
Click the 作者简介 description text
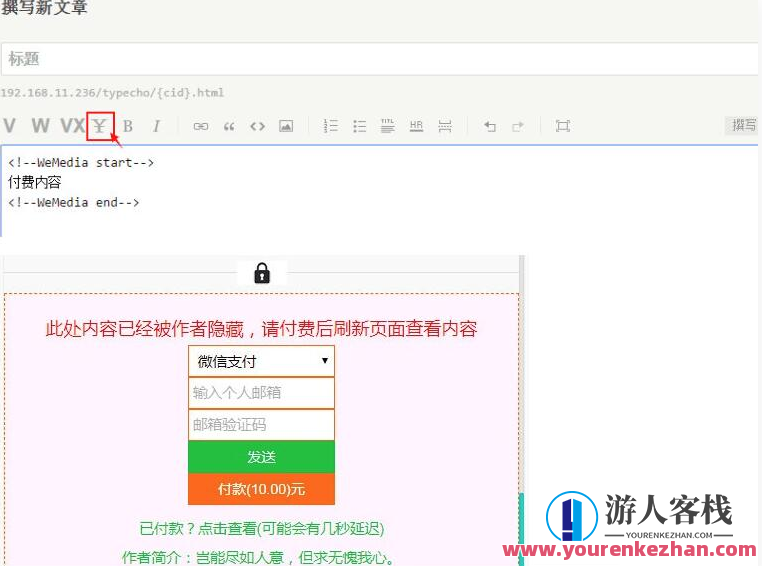[x=258, y=557]
